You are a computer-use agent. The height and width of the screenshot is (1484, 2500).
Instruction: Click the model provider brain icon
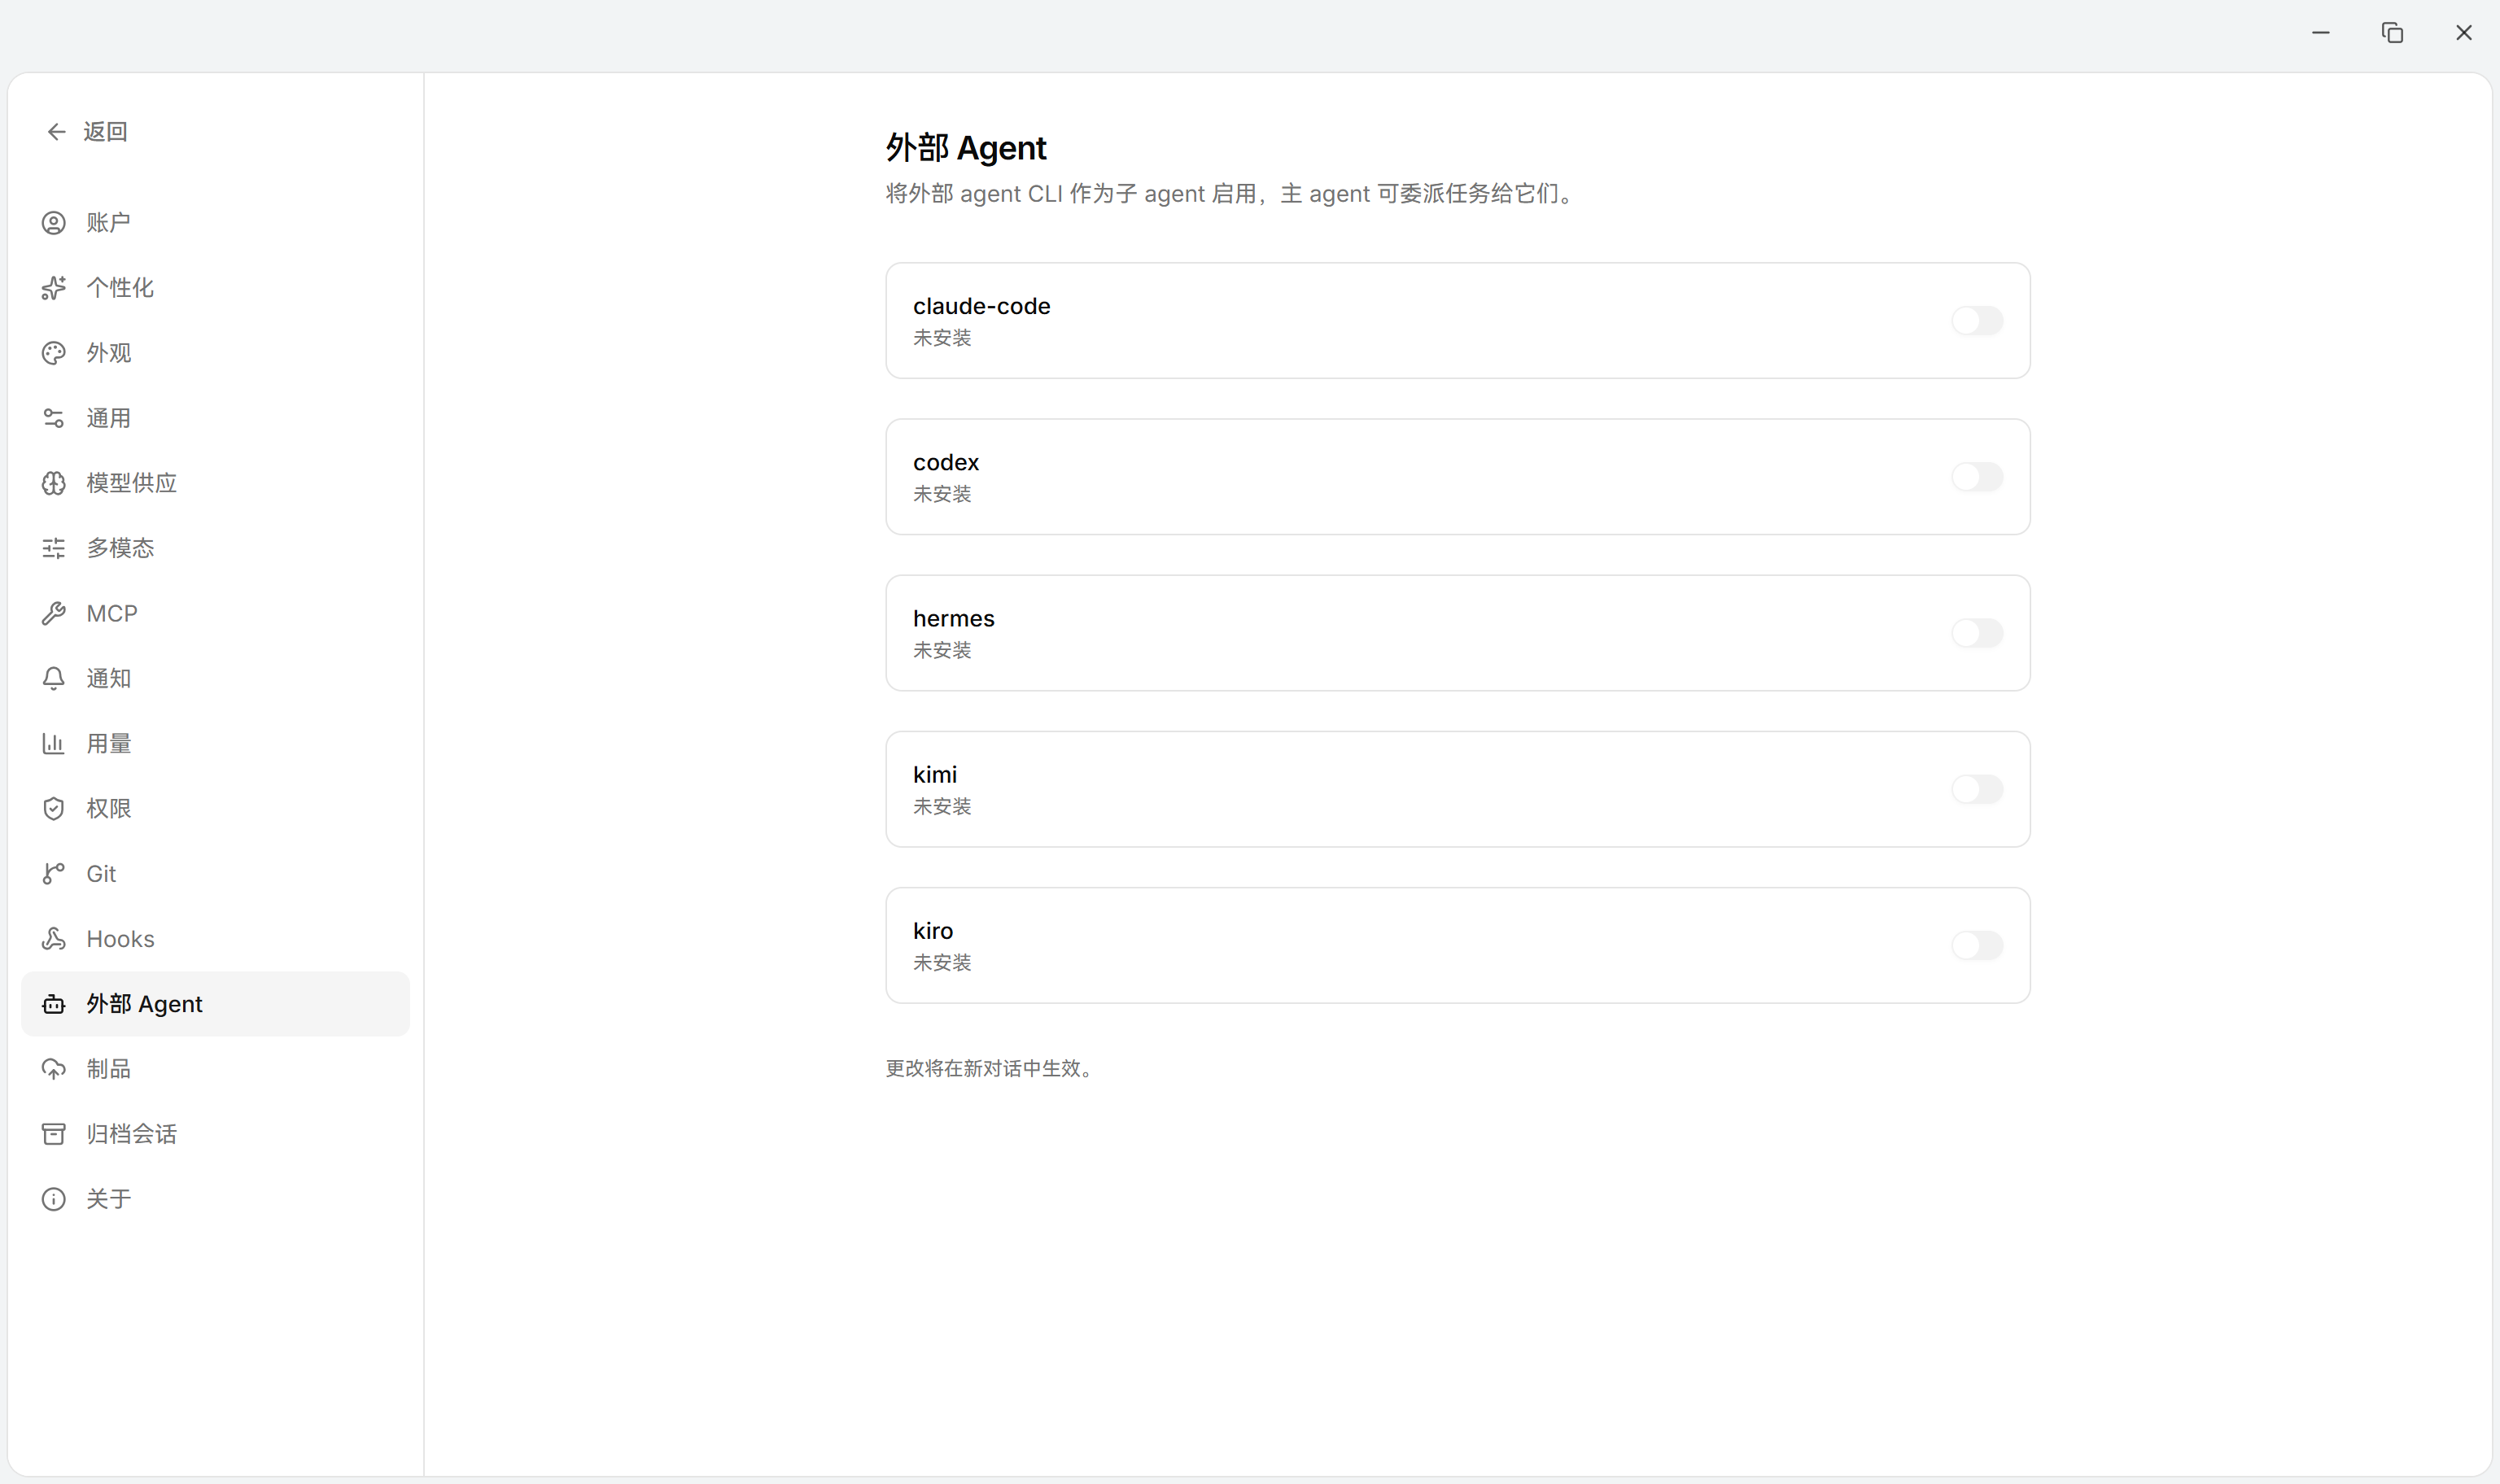point(54,483)
